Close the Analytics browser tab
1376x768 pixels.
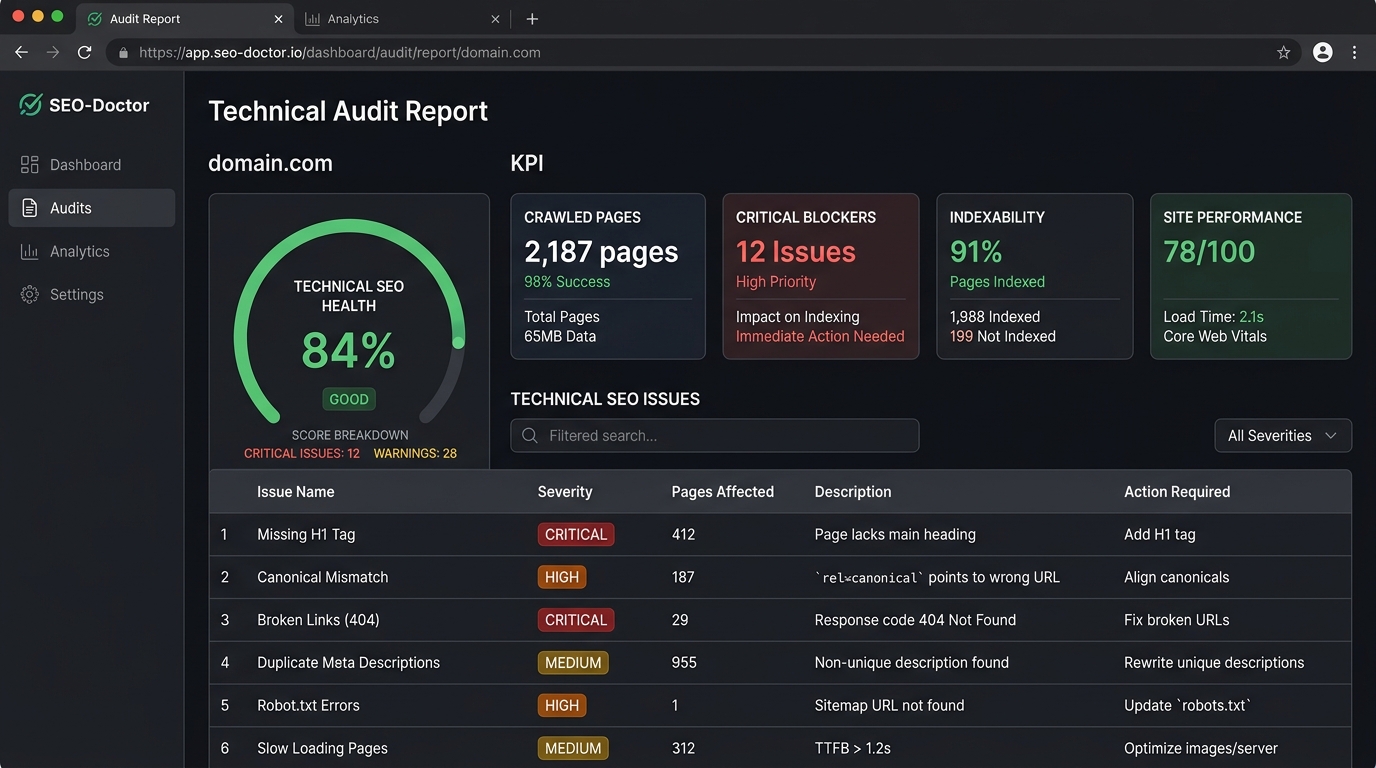pos(495,19)
